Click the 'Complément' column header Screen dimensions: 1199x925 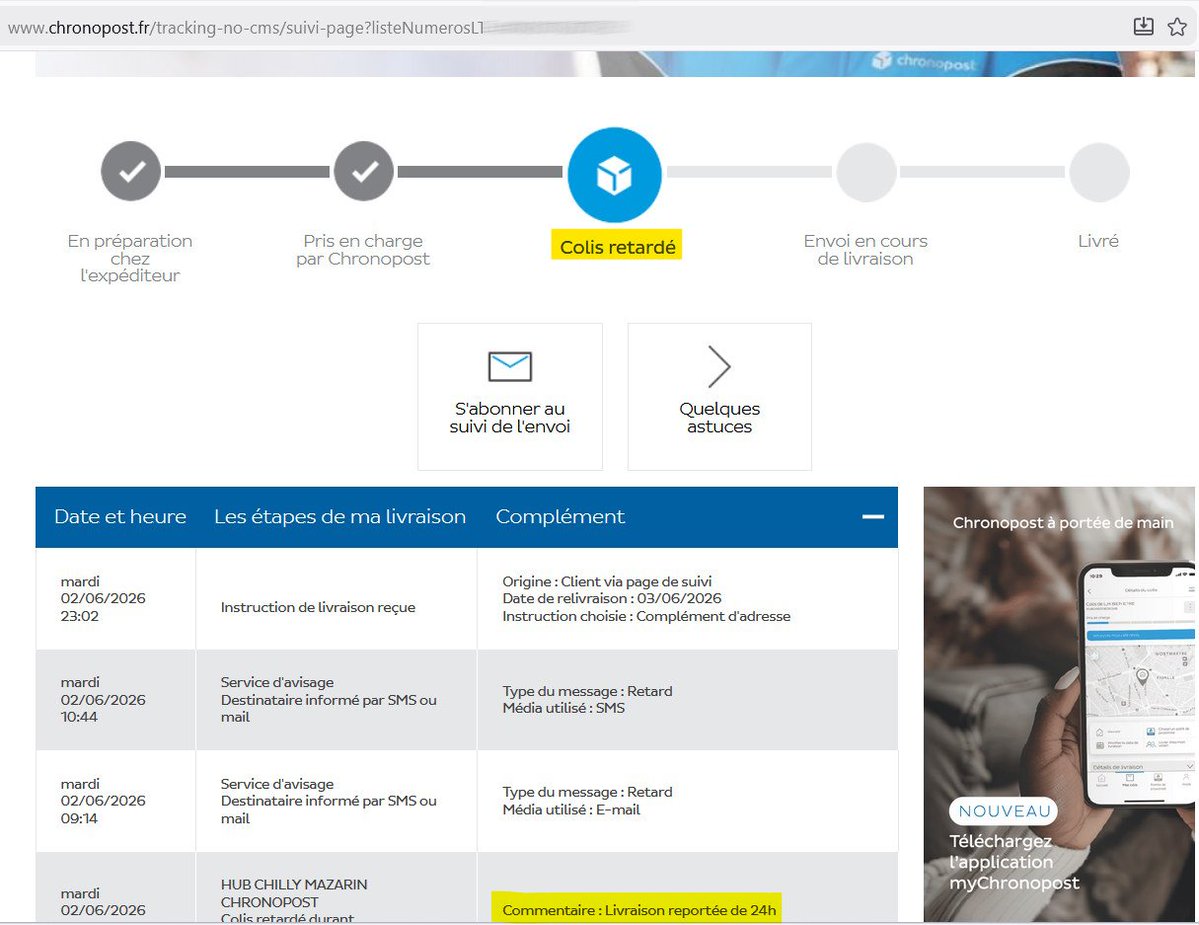point(561,517)
